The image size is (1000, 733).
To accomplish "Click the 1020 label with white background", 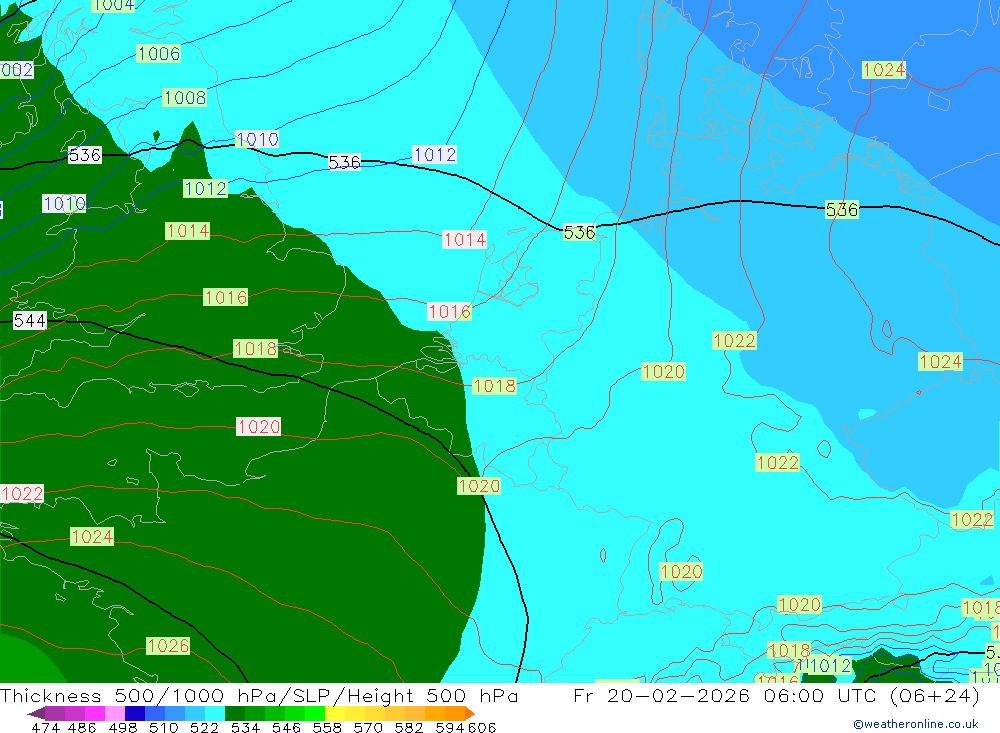I will click(x=258, y=426).
